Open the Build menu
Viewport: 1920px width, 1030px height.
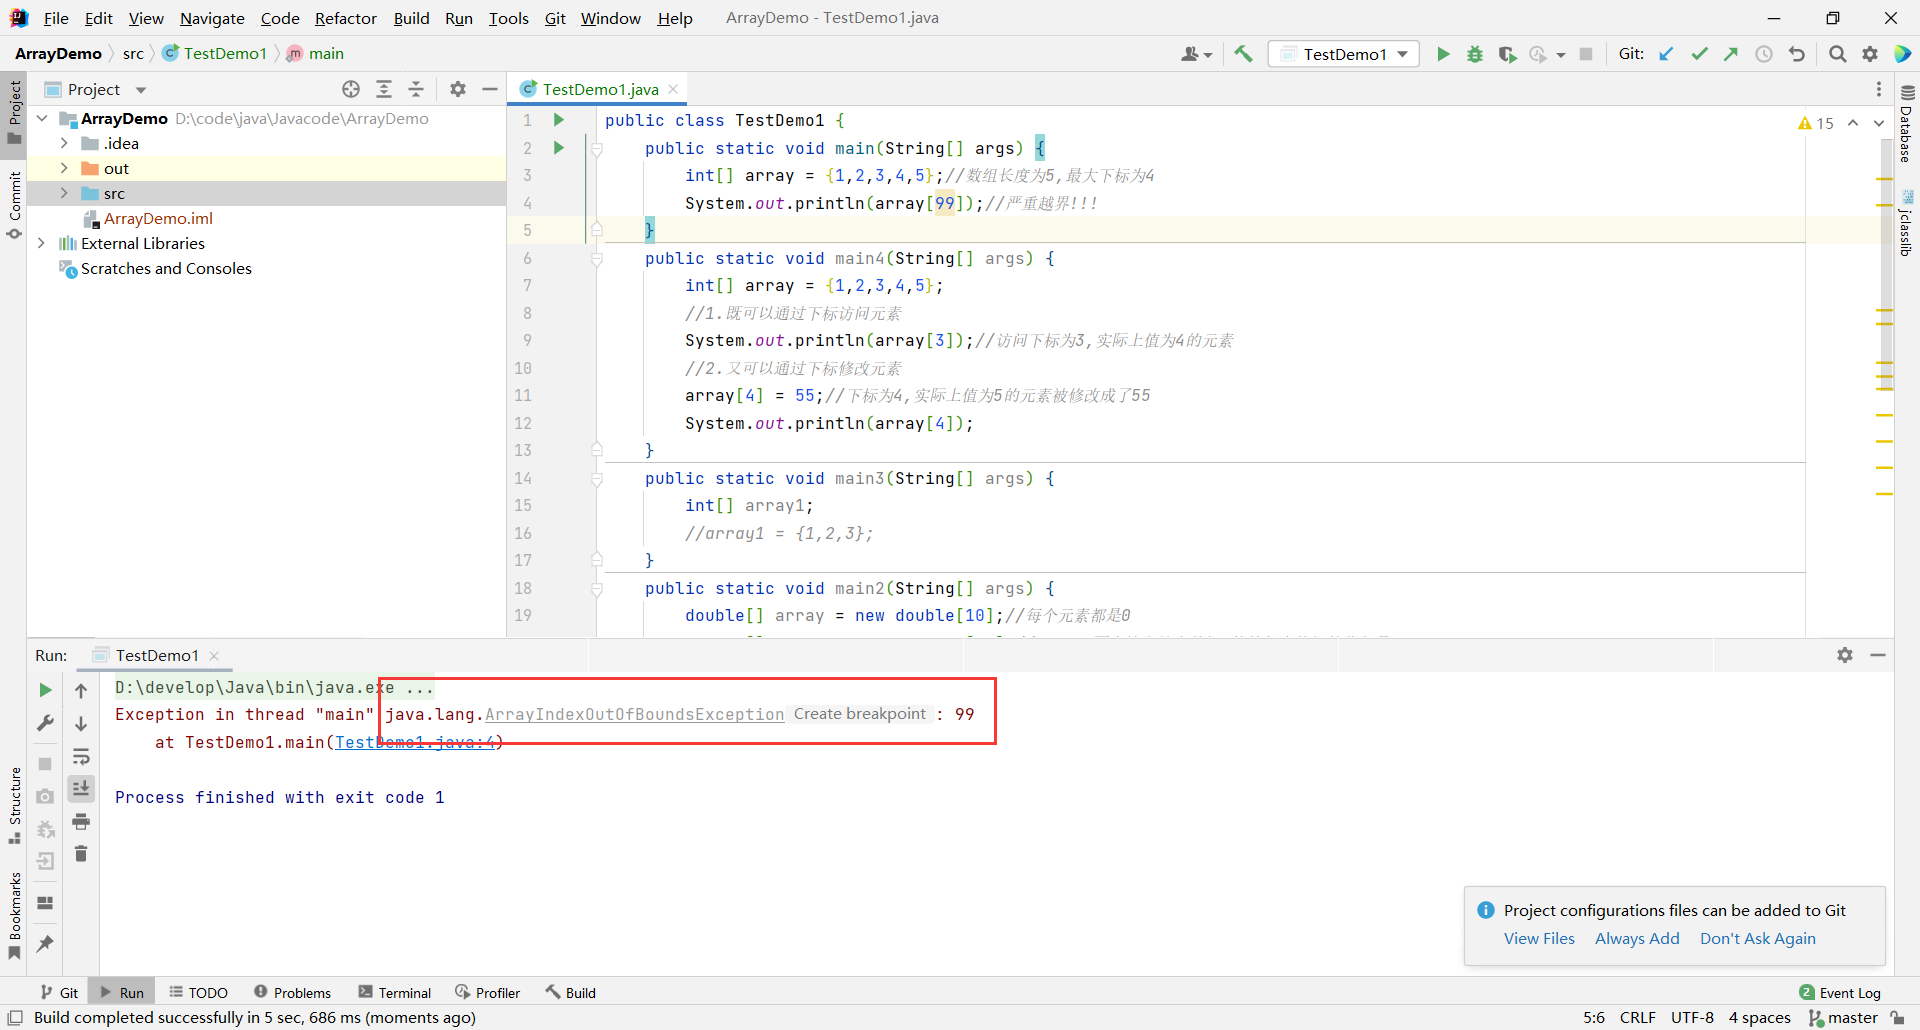(411, 18)
